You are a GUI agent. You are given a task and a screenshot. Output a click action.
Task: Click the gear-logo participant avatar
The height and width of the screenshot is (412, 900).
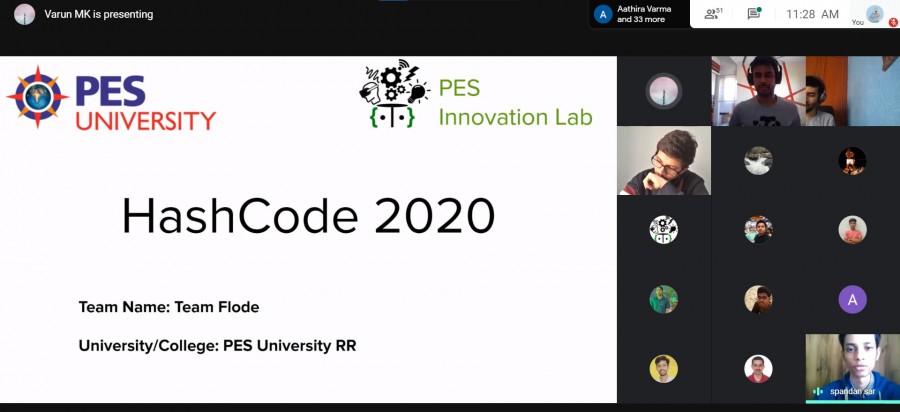coord(663,230)
